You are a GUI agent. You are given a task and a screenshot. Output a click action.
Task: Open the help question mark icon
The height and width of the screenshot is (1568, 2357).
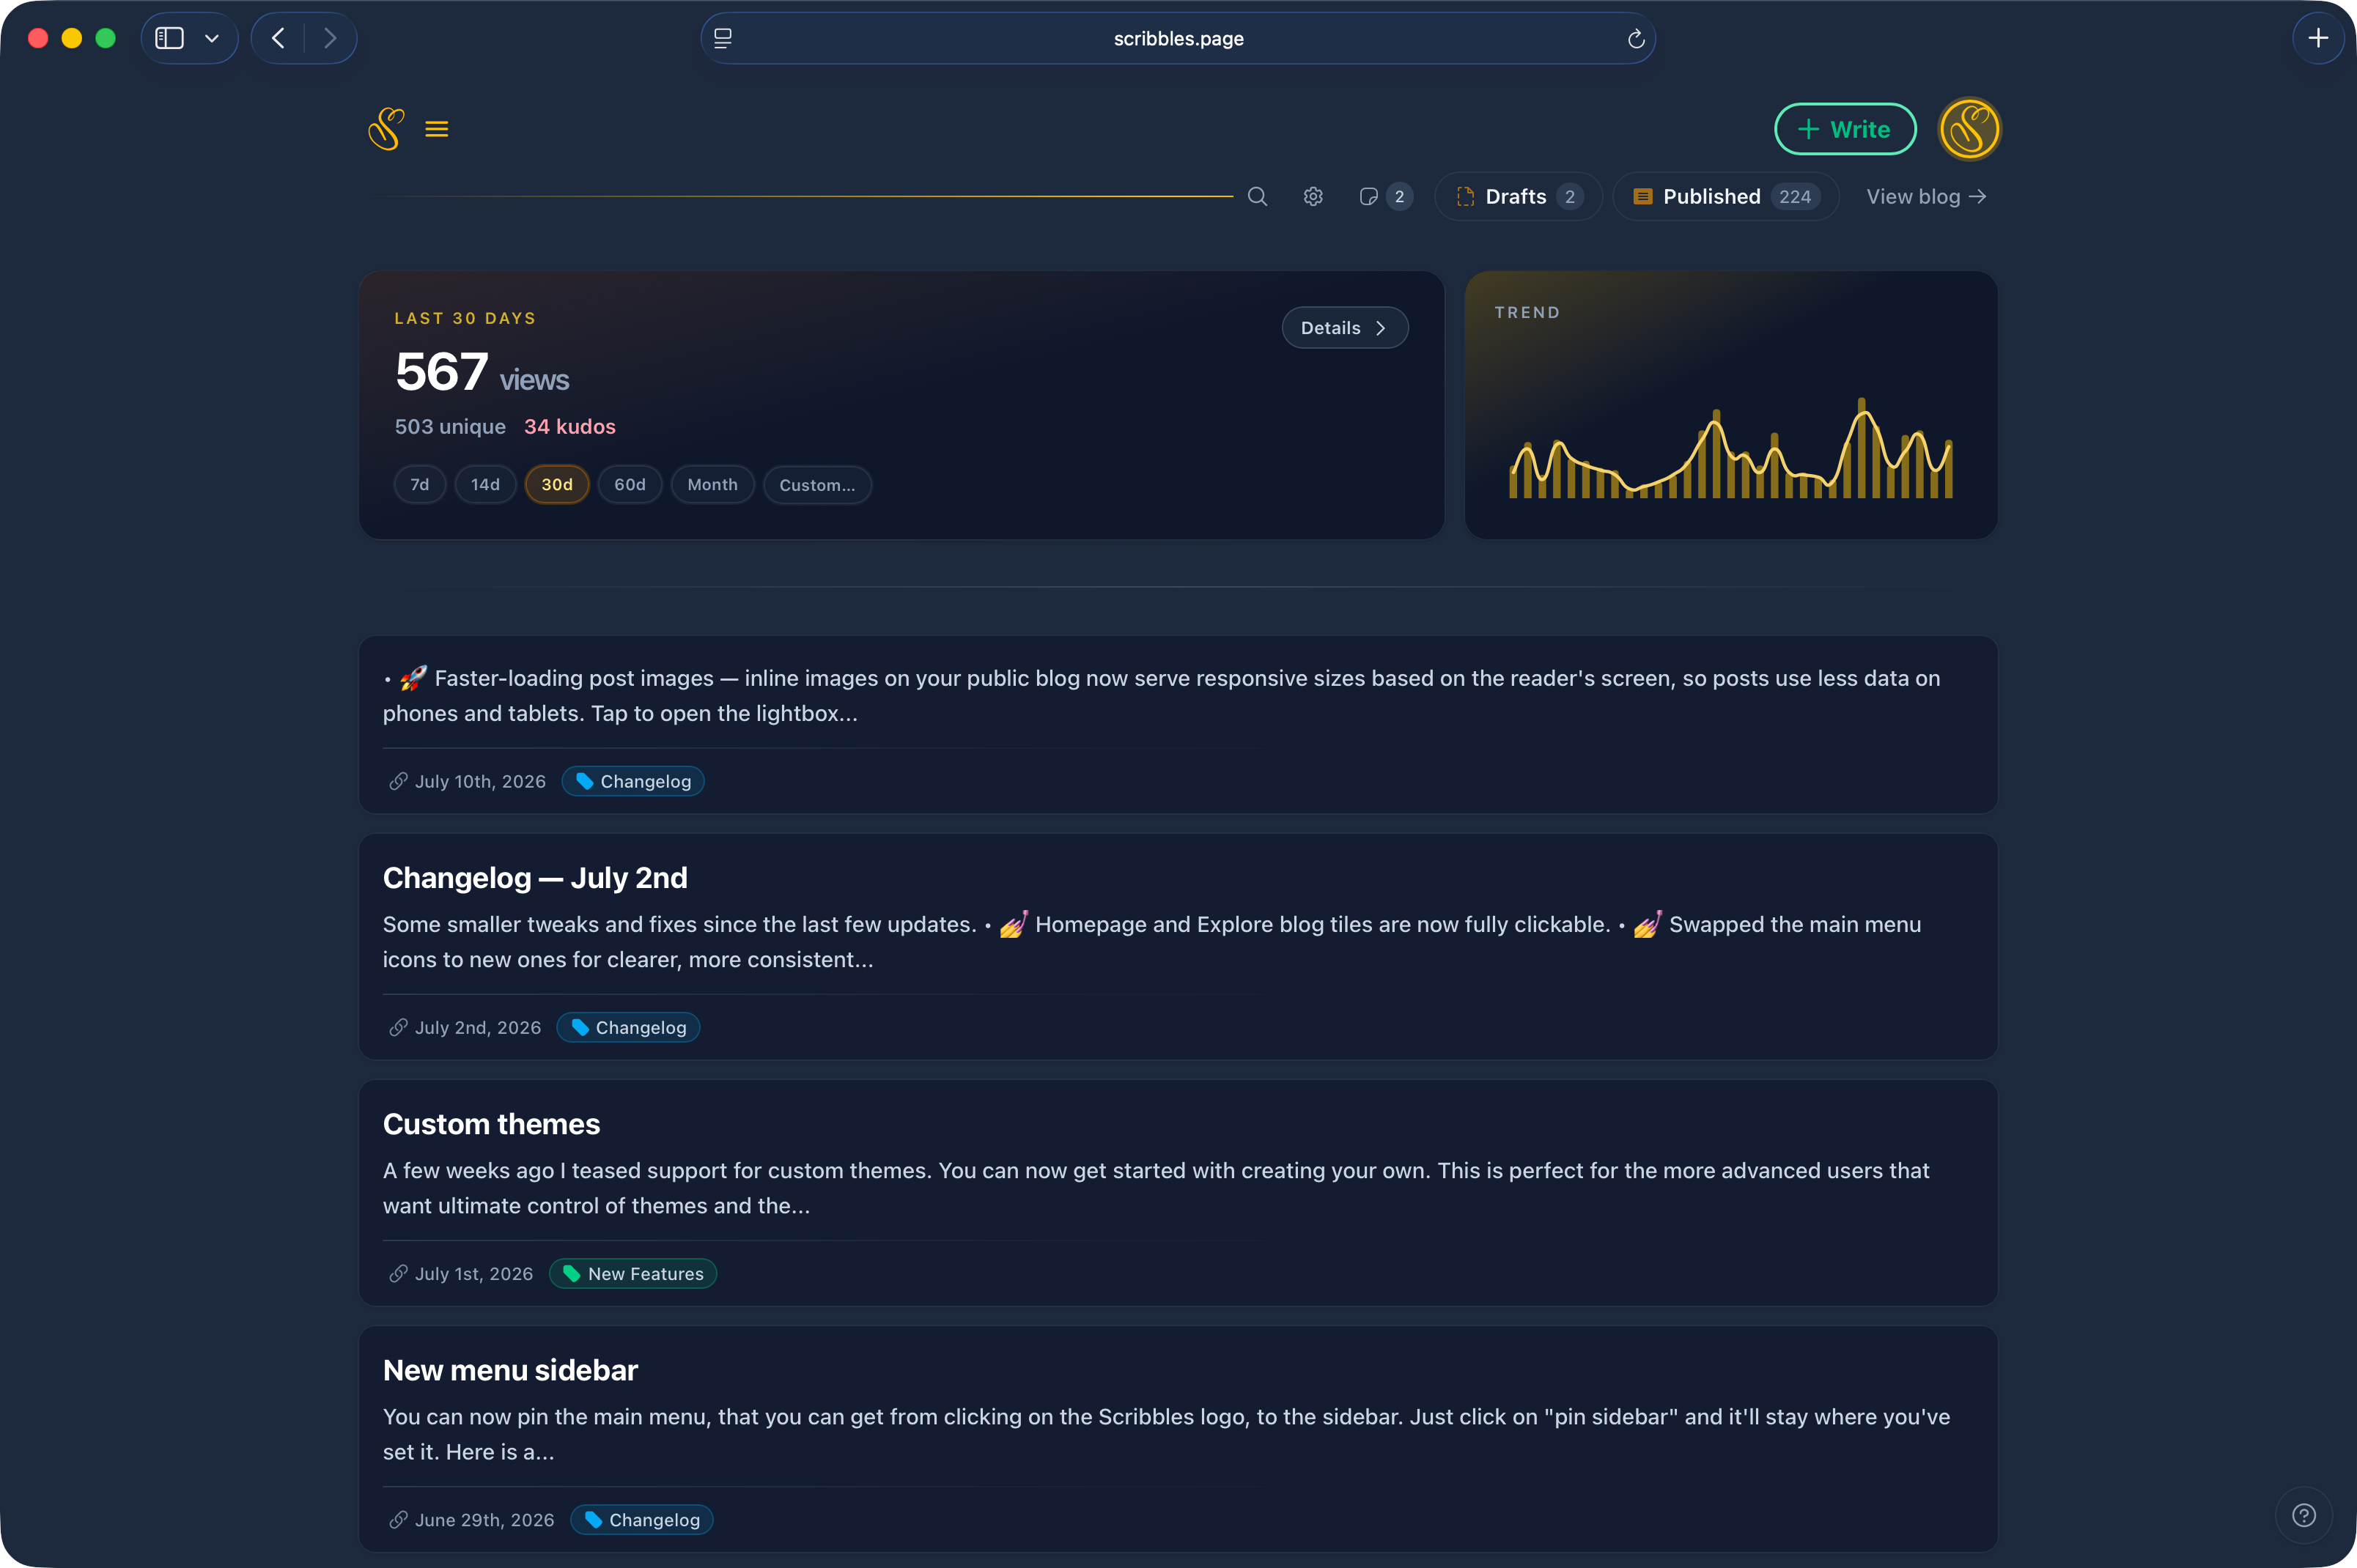coord(2304,1515)
